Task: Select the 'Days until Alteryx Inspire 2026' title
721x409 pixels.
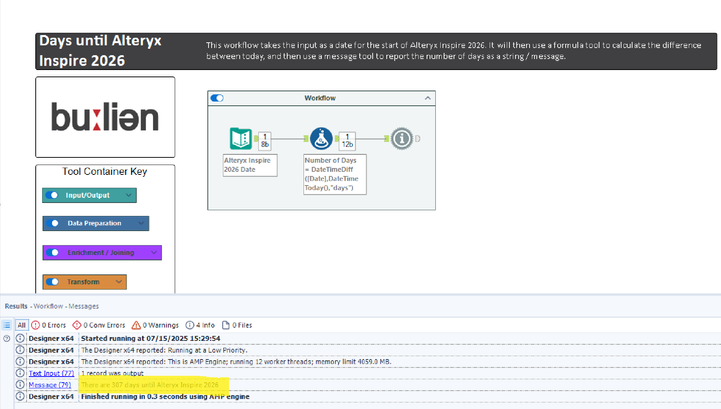Action: coord(100,51)
